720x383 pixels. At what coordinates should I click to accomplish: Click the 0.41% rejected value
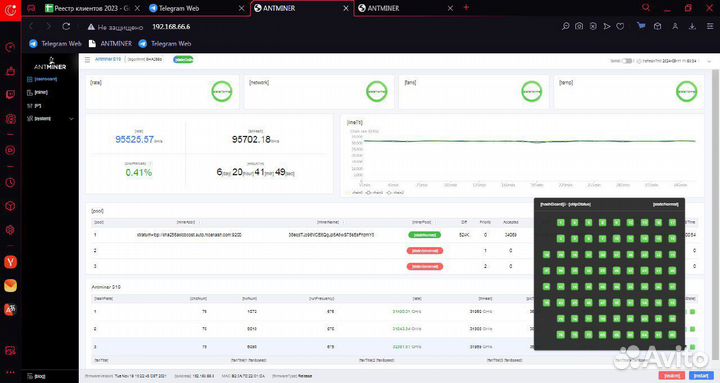click(139, 173)
